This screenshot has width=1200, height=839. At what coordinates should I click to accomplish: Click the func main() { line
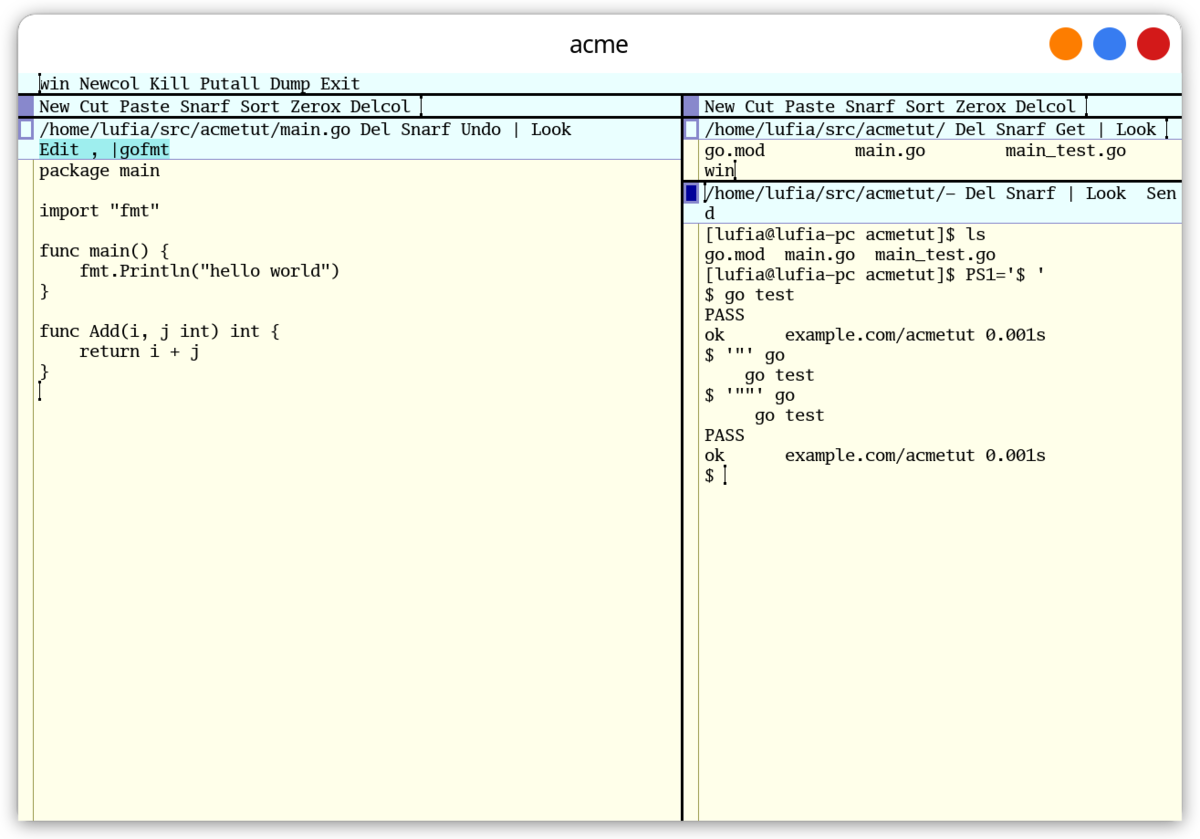[x=105, y=251]
